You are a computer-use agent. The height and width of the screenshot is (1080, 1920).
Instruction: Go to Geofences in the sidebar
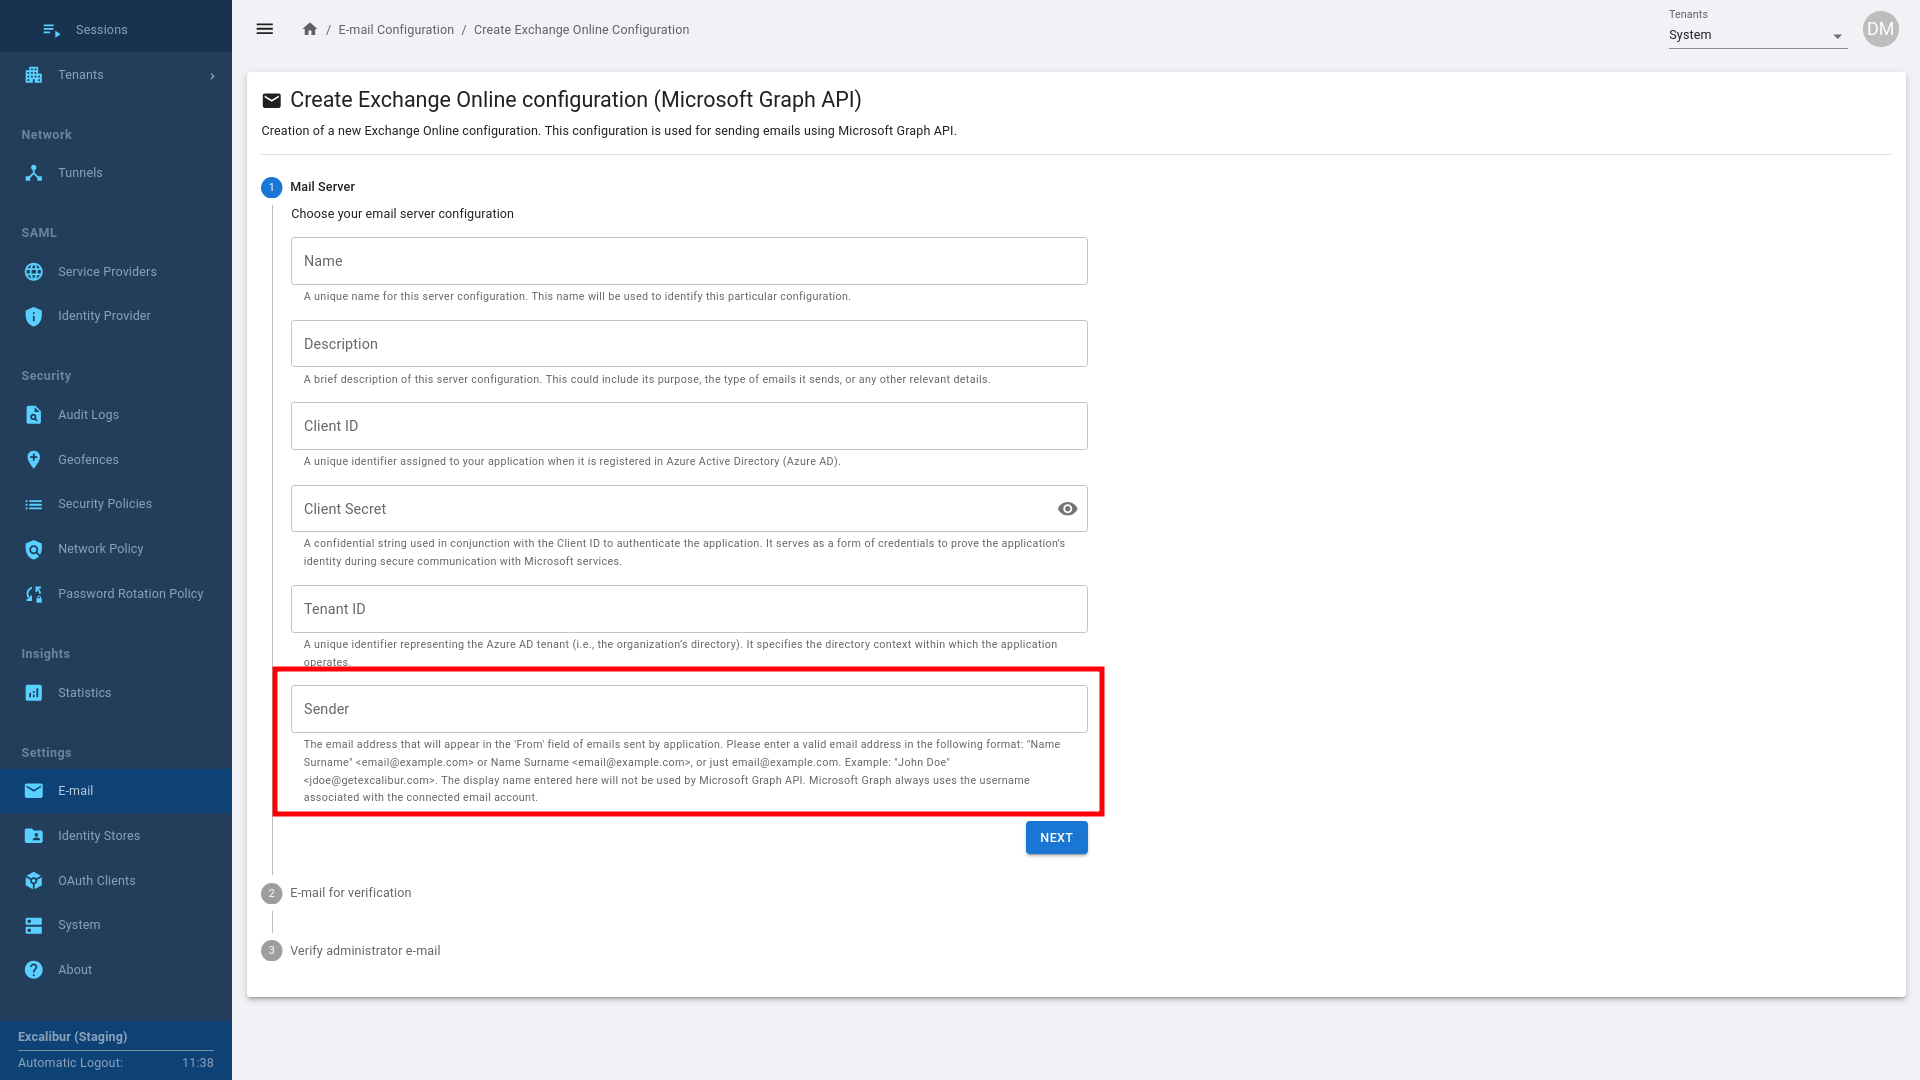click(x=88, y=460)
